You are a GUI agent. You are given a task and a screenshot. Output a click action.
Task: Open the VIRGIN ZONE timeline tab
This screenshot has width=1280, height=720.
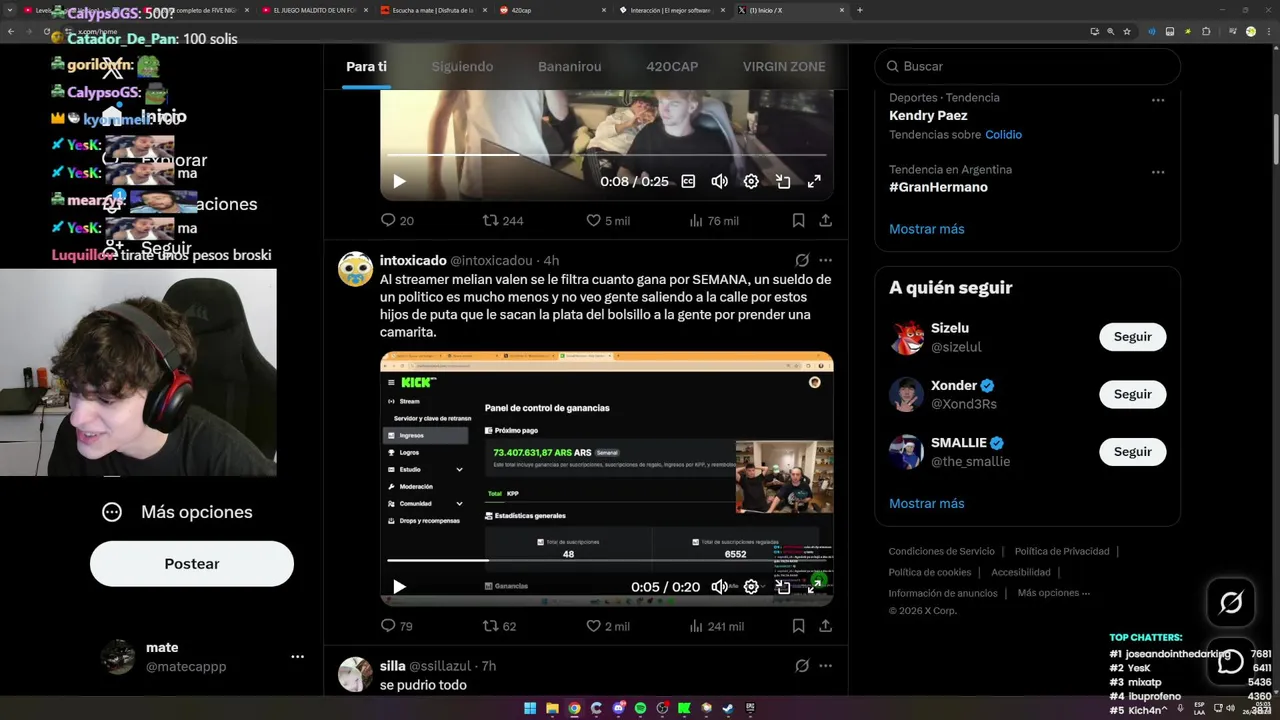[x=784, y=66]
